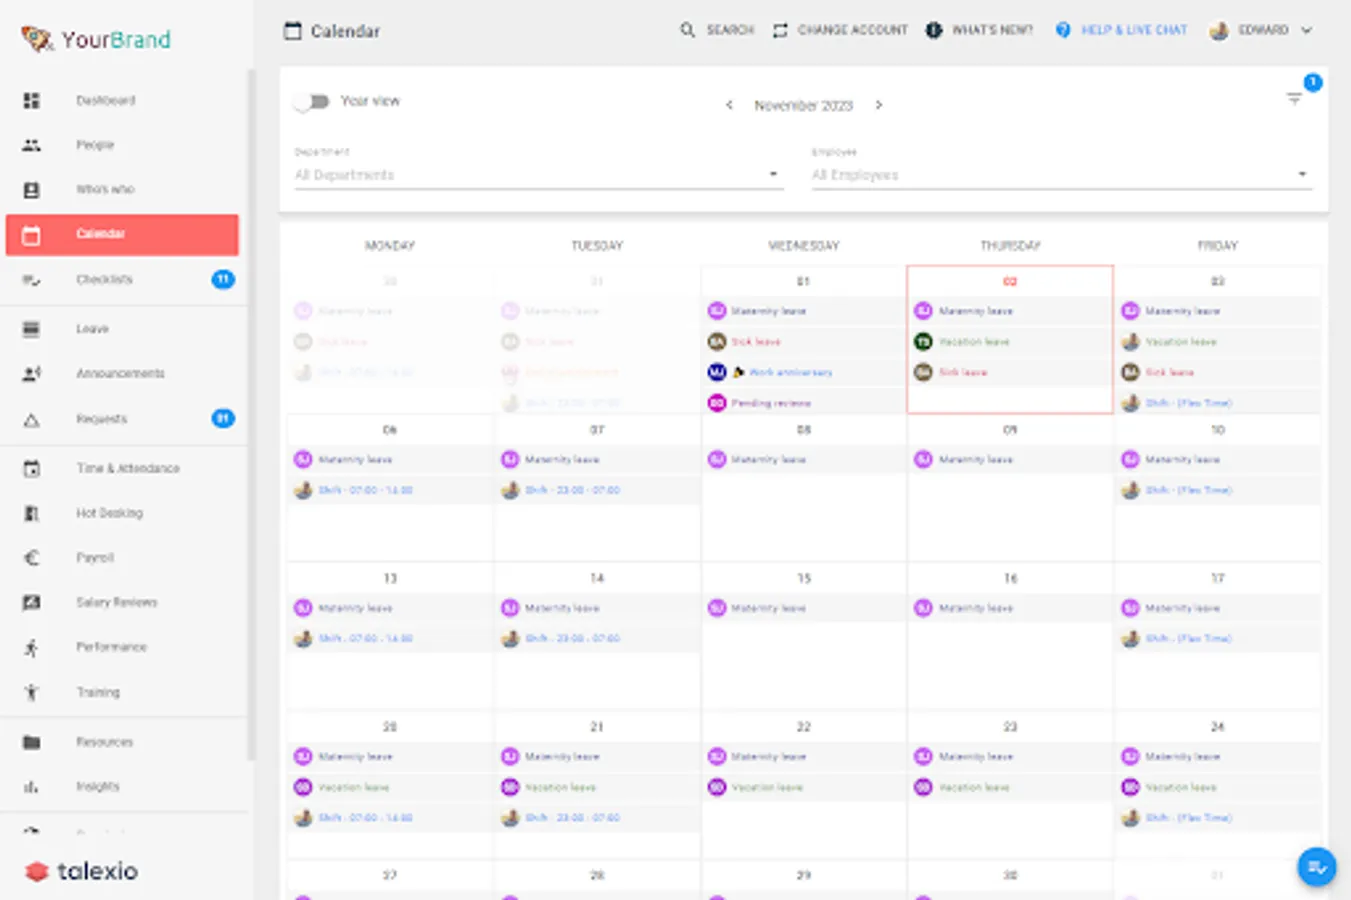
Task: Open the Help & Live Chat icon
Action: [x=1063, y=30]
